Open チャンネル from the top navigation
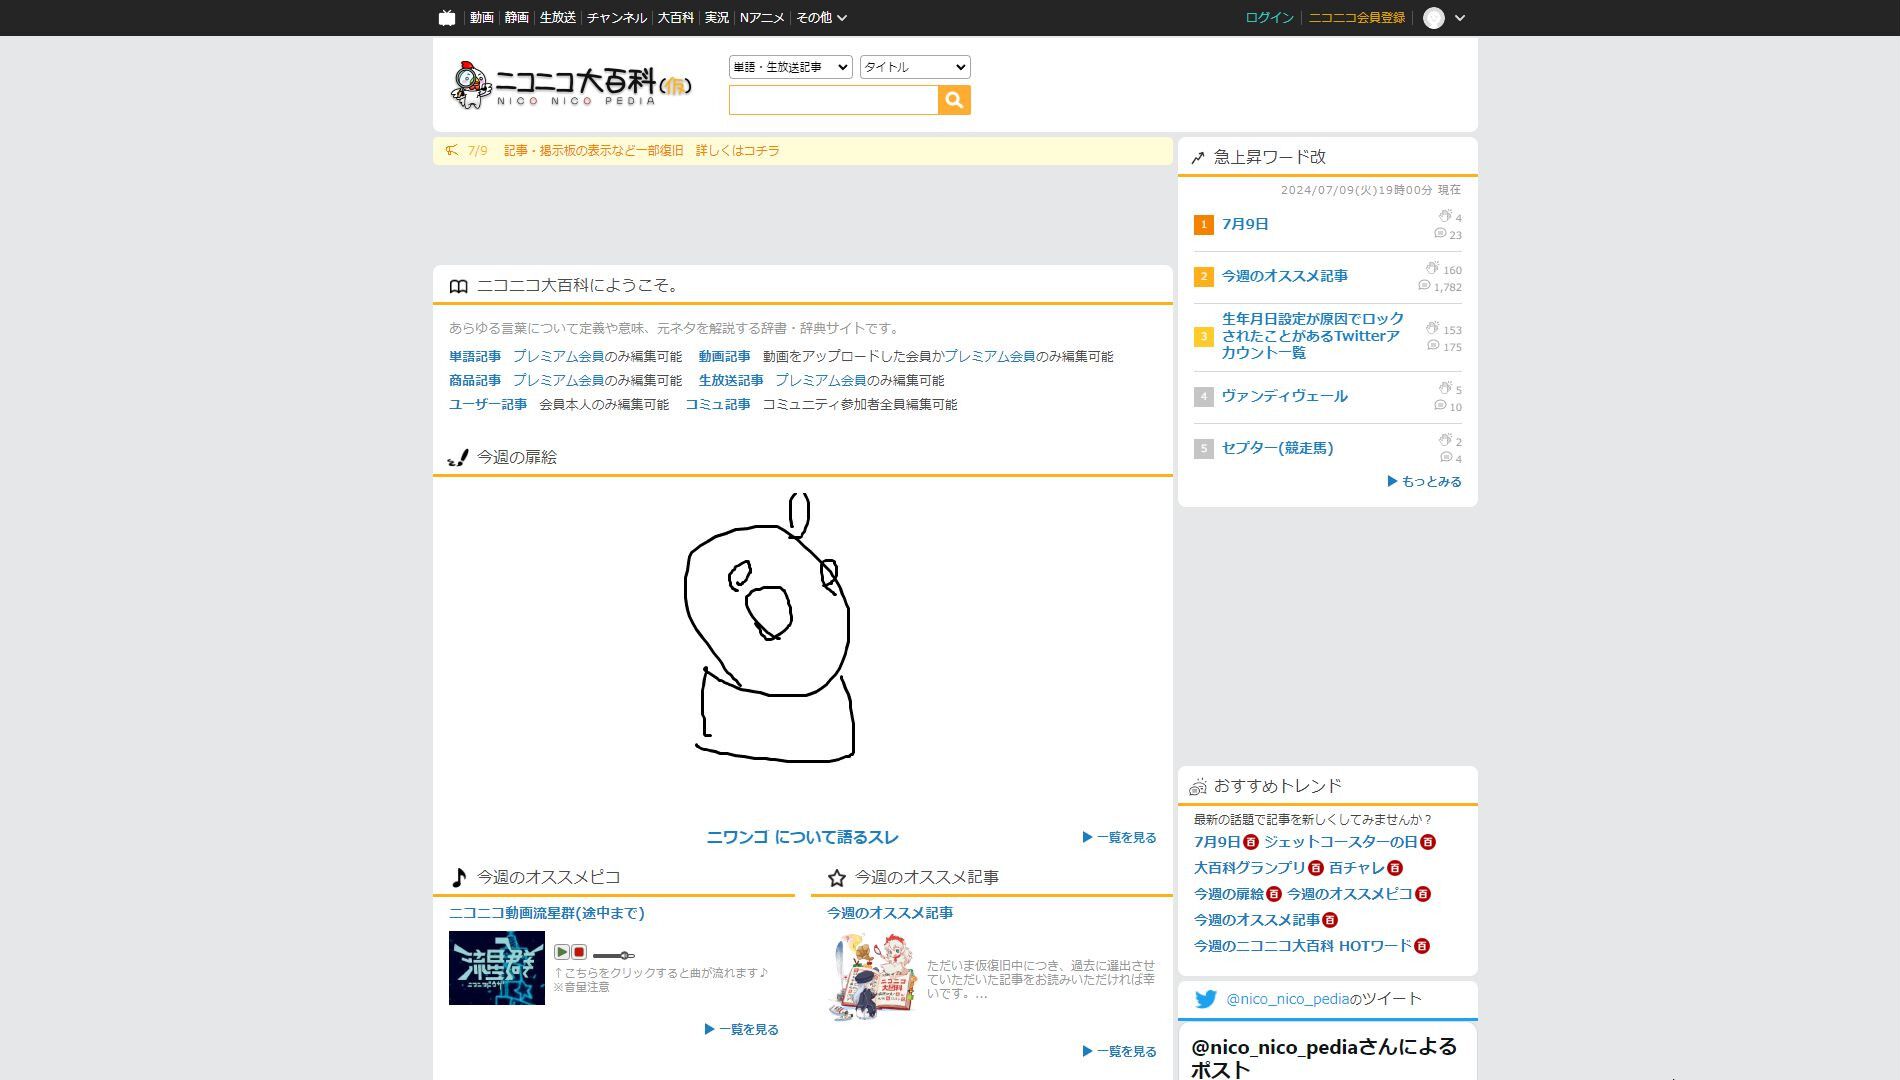Image resolution: width=1900 pixels, height=1080 pixels. (x=617, y=18)
